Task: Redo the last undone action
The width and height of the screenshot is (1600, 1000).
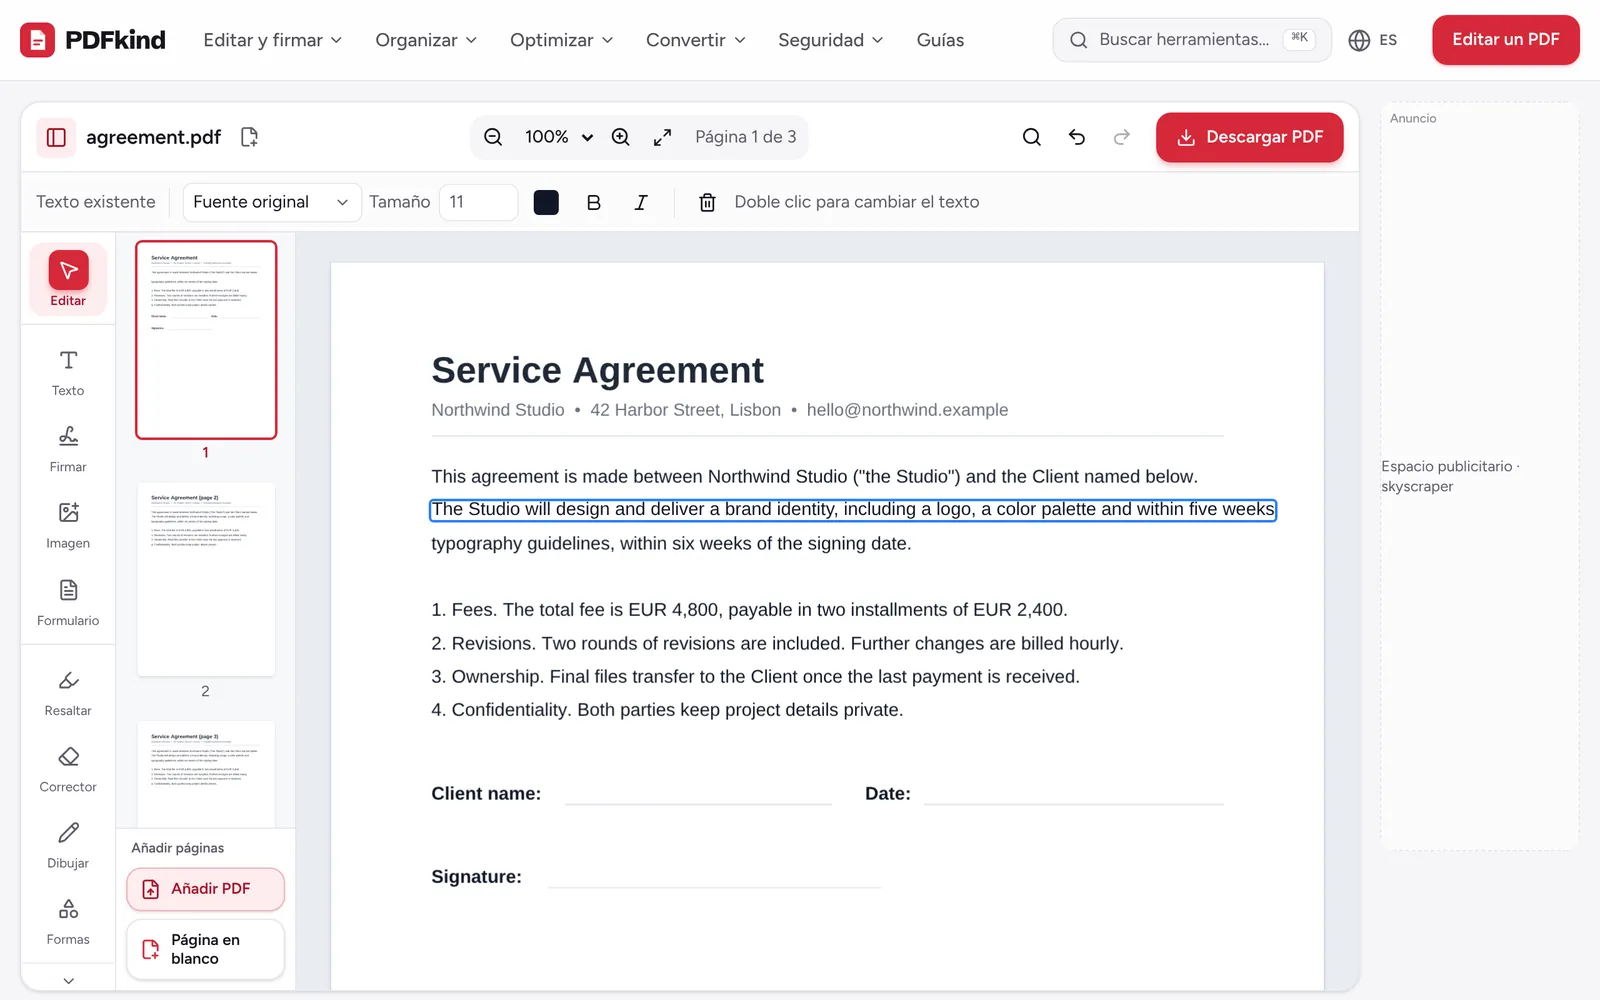Action: point(1122,137)
